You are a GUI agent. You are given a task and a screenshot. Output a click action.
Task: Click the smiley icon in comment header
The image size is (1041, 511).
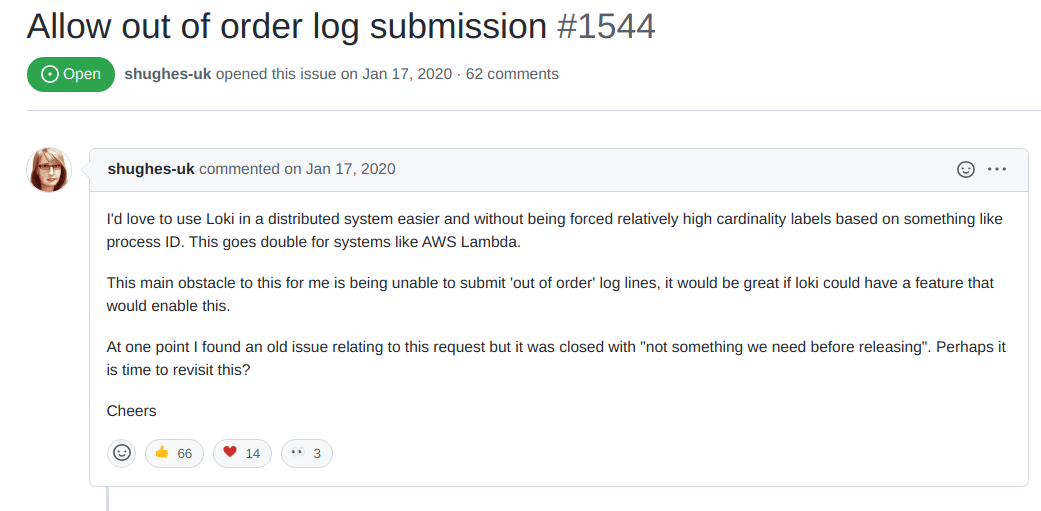coord(966,169)
